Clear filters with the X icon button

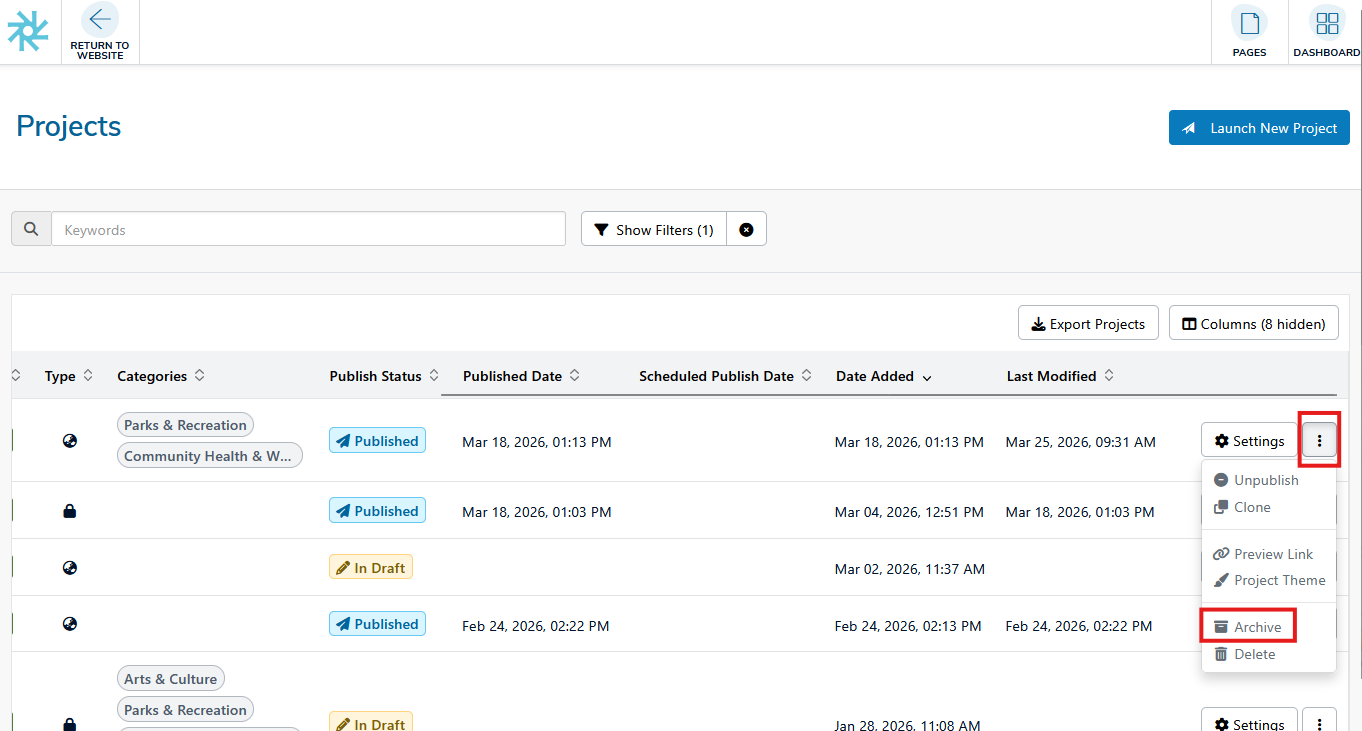746,230
